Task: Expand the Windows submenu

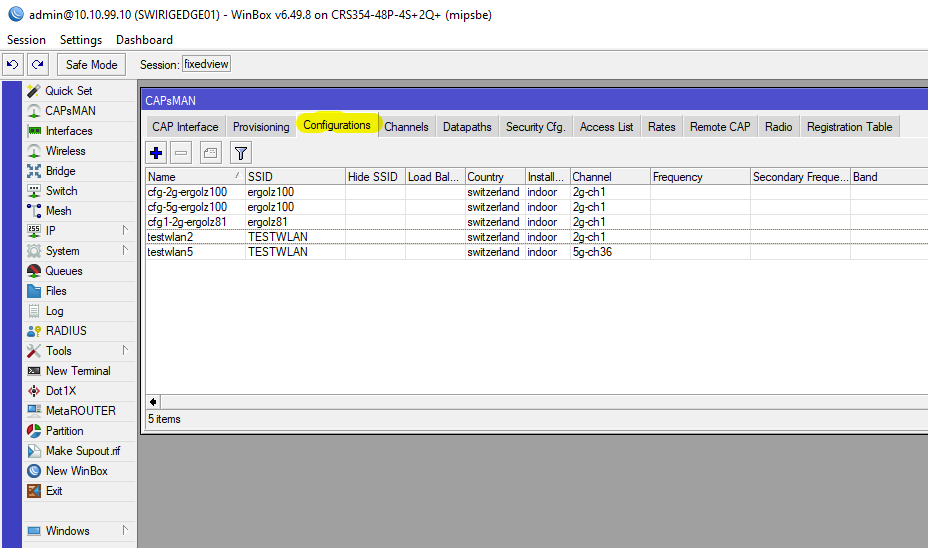Action: [67, 531]
